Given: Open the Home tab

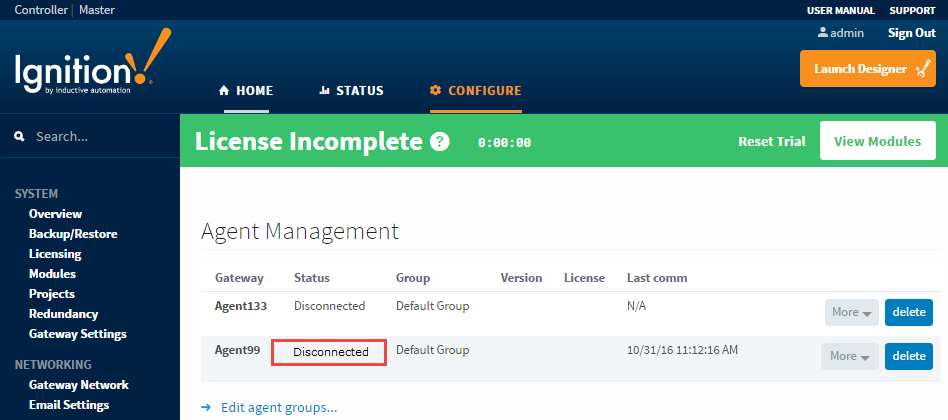Looking at the screenshot, I should [246, 91].
